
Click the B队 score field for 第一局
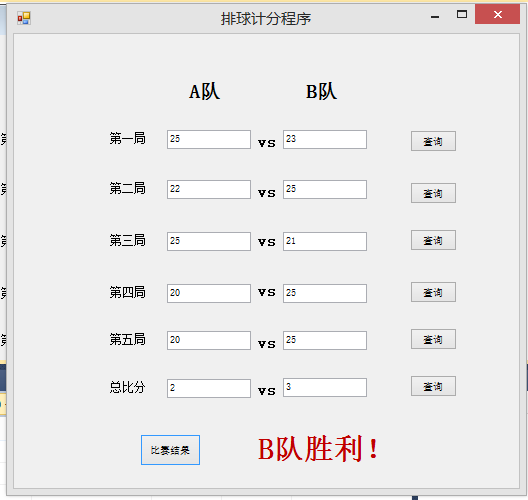[325, 139]
